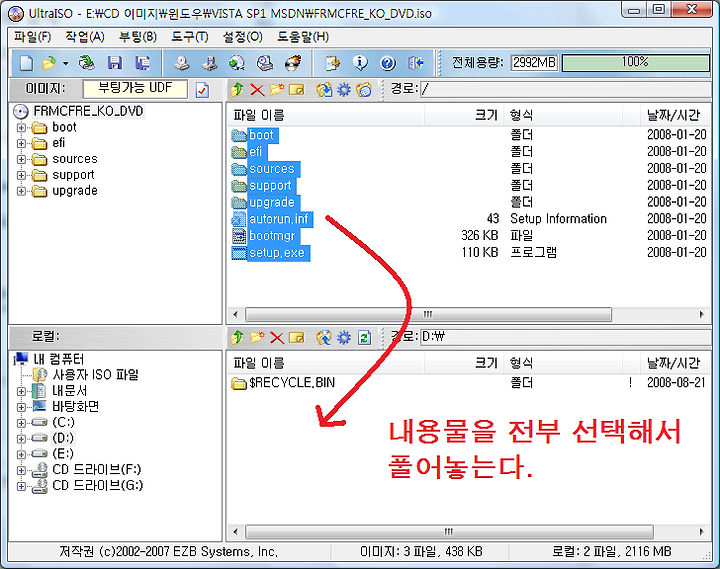The height and width of the screenshot is (569, 720).
Task: Click the Save floppy disk icon
Action: [x=115, y=63]
